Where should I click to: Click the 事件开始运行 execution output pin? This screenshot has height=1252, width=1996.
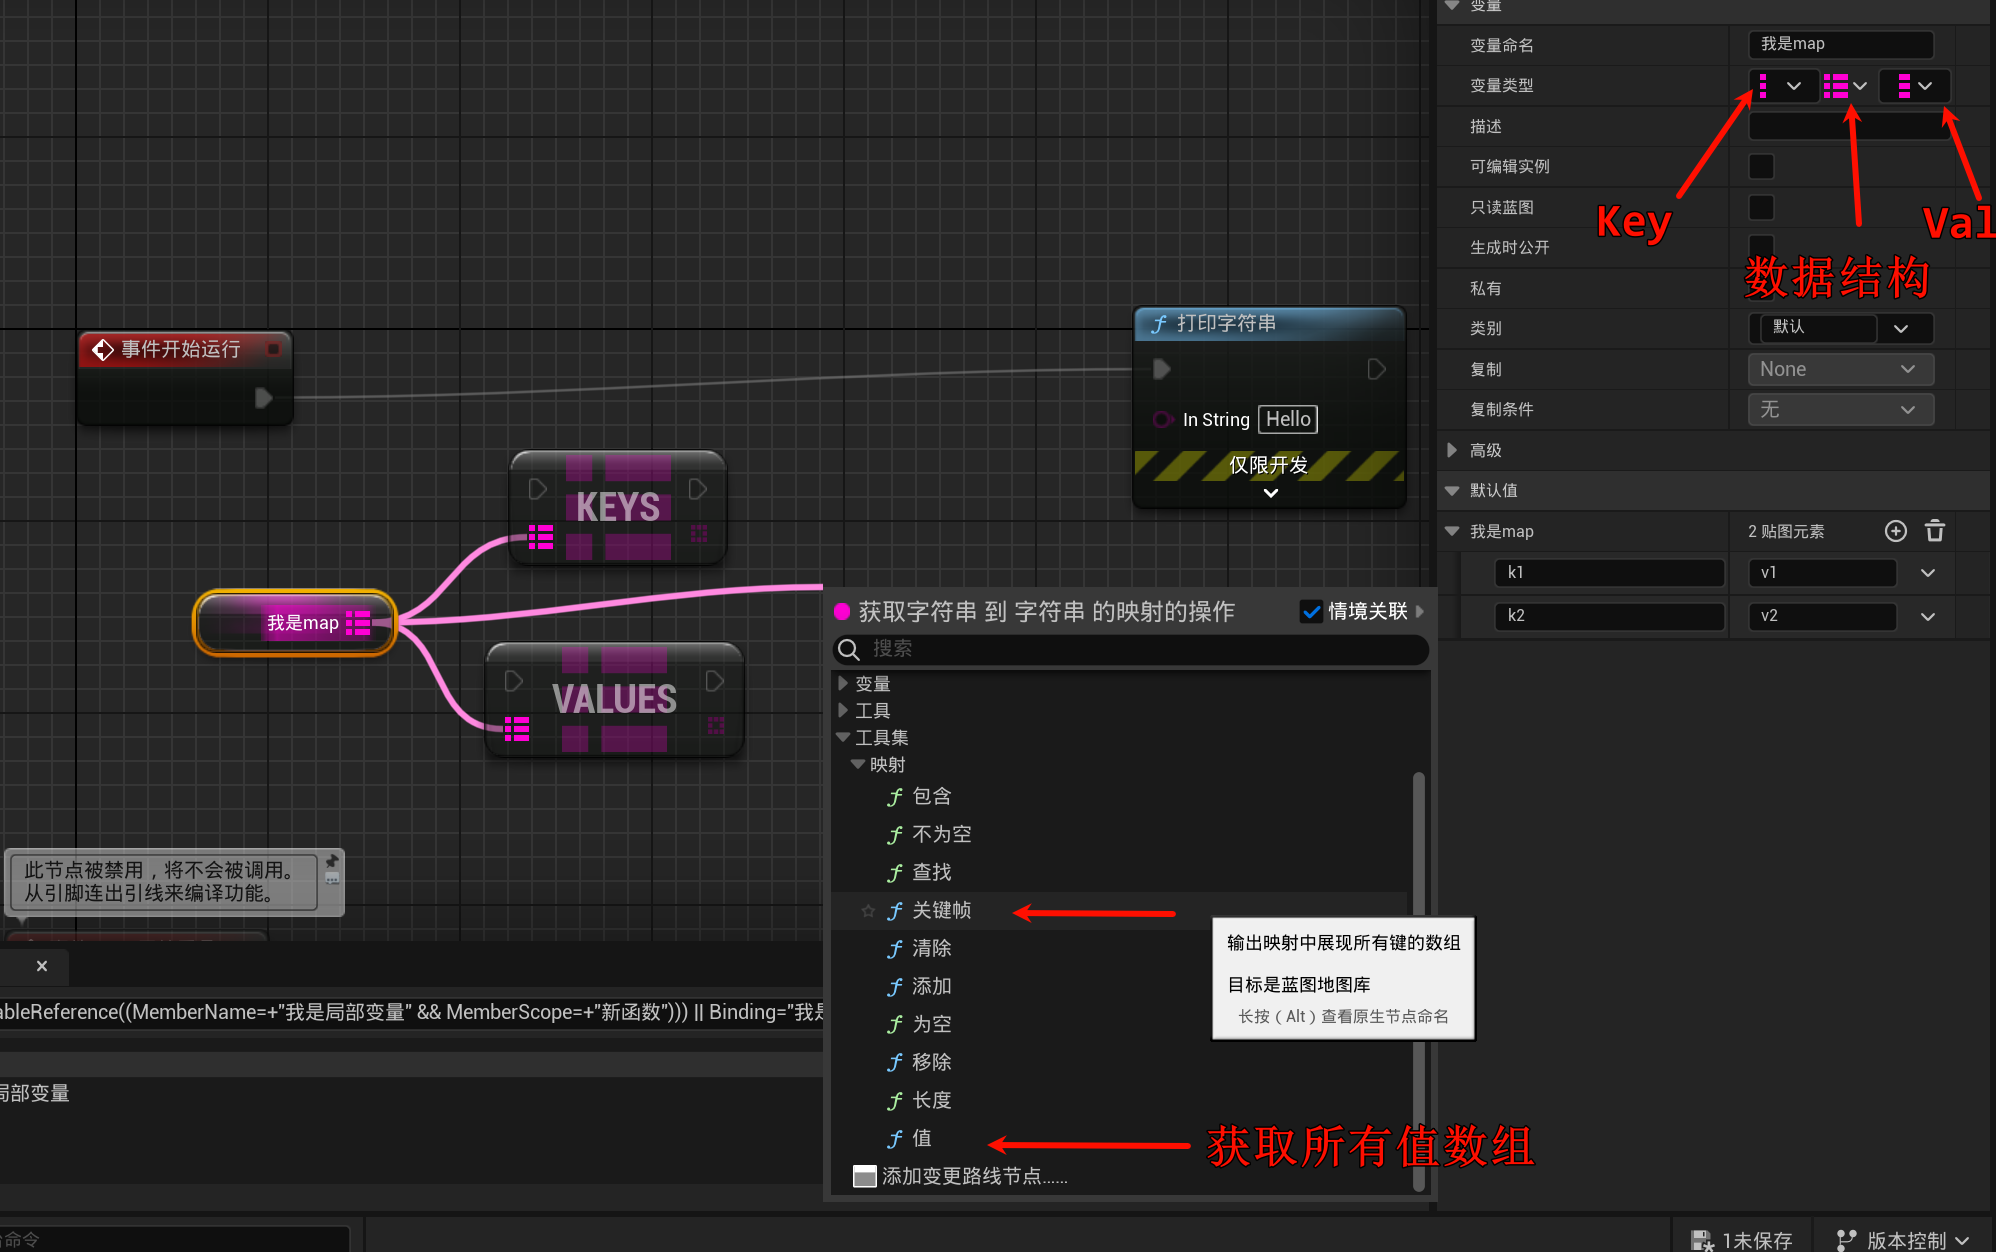[263, 398]
